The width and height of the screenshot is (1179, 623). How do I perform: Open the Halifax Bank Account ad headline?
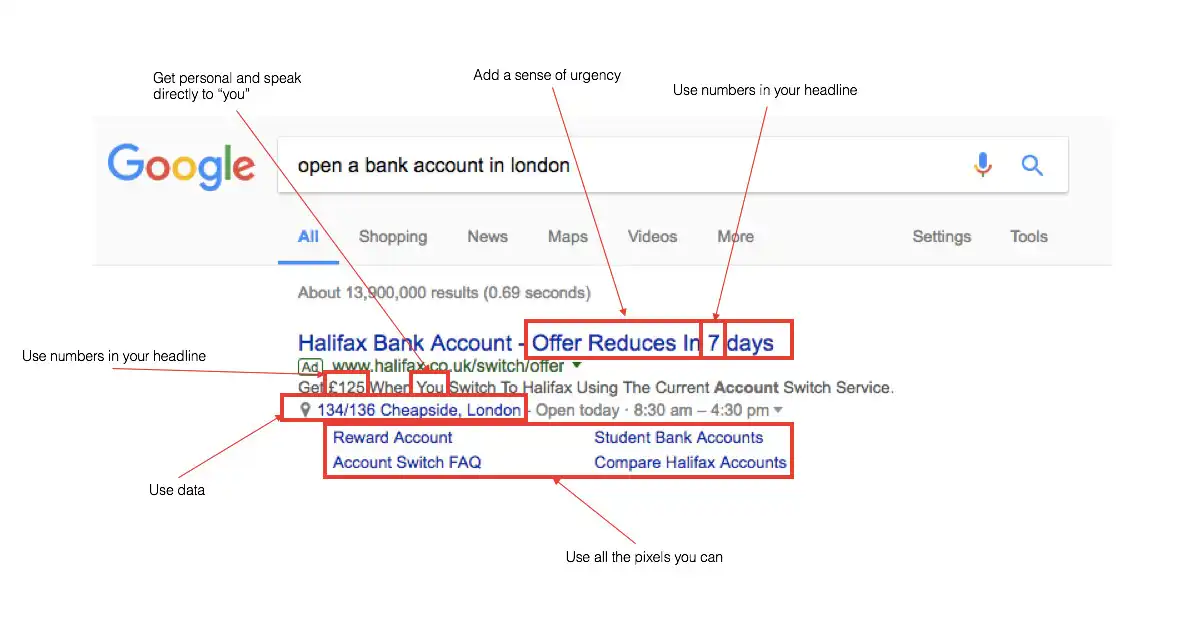point(535,343)
